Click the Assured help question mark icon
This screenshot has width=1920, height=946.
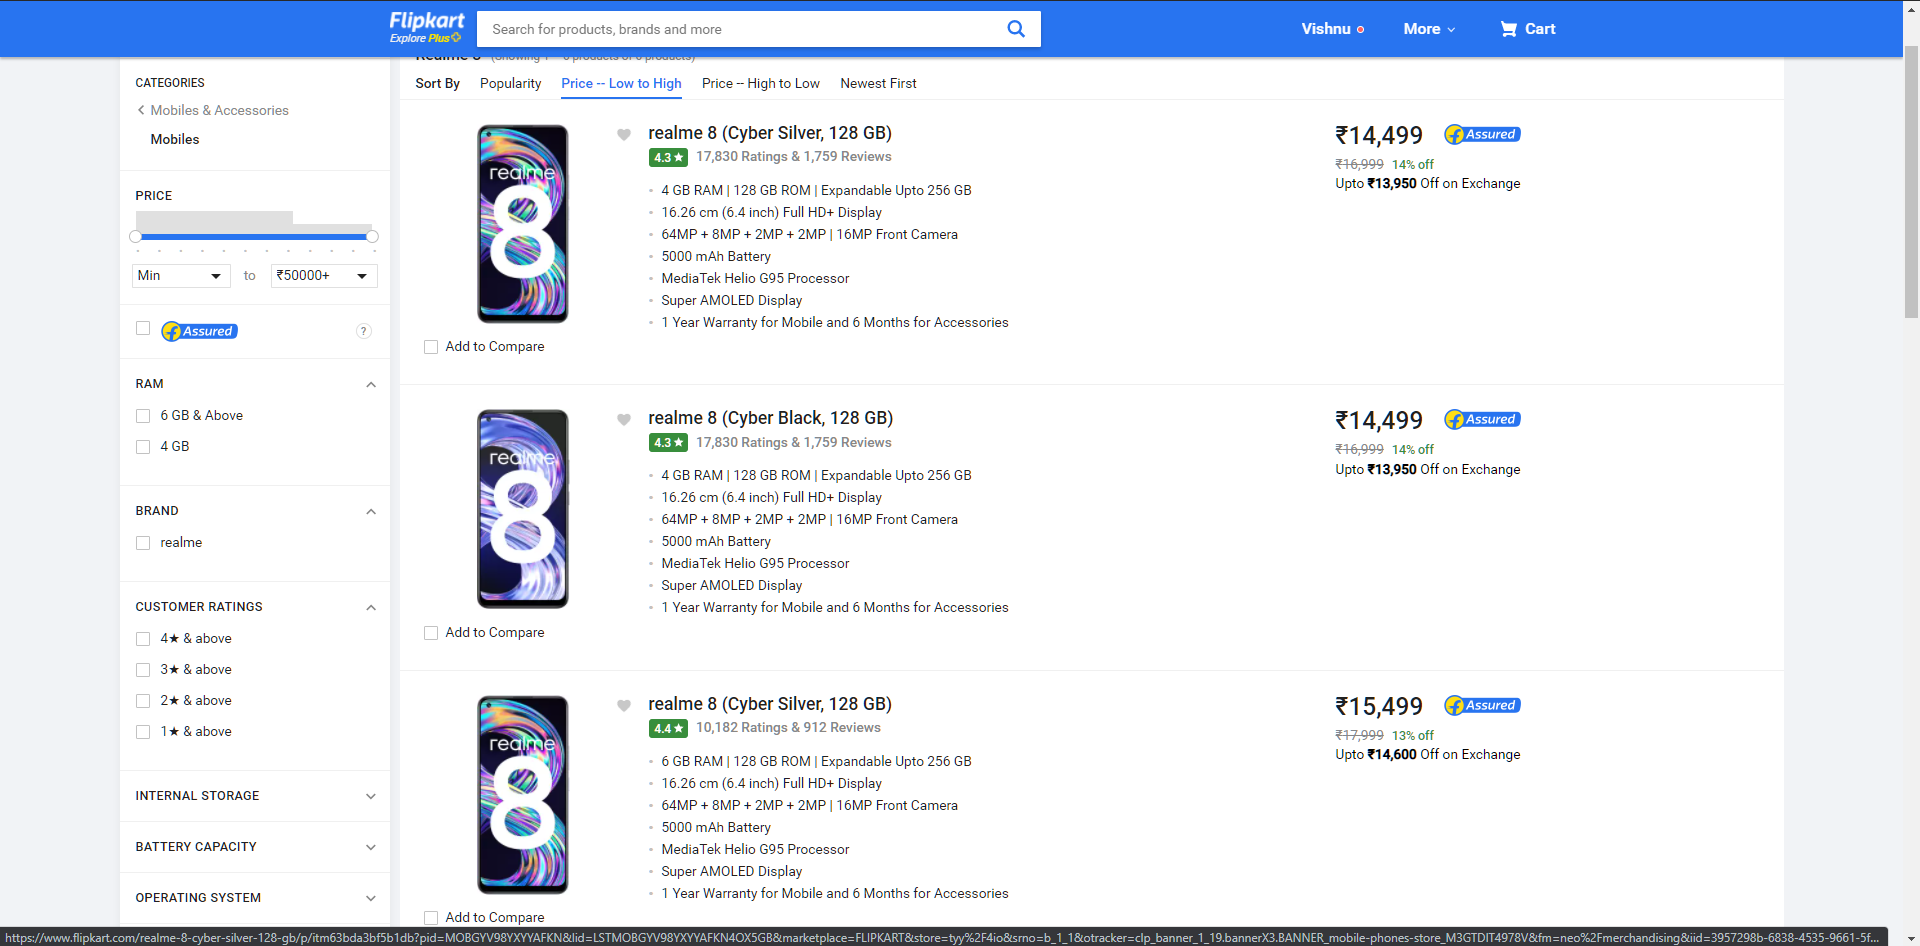coord(364,331)
